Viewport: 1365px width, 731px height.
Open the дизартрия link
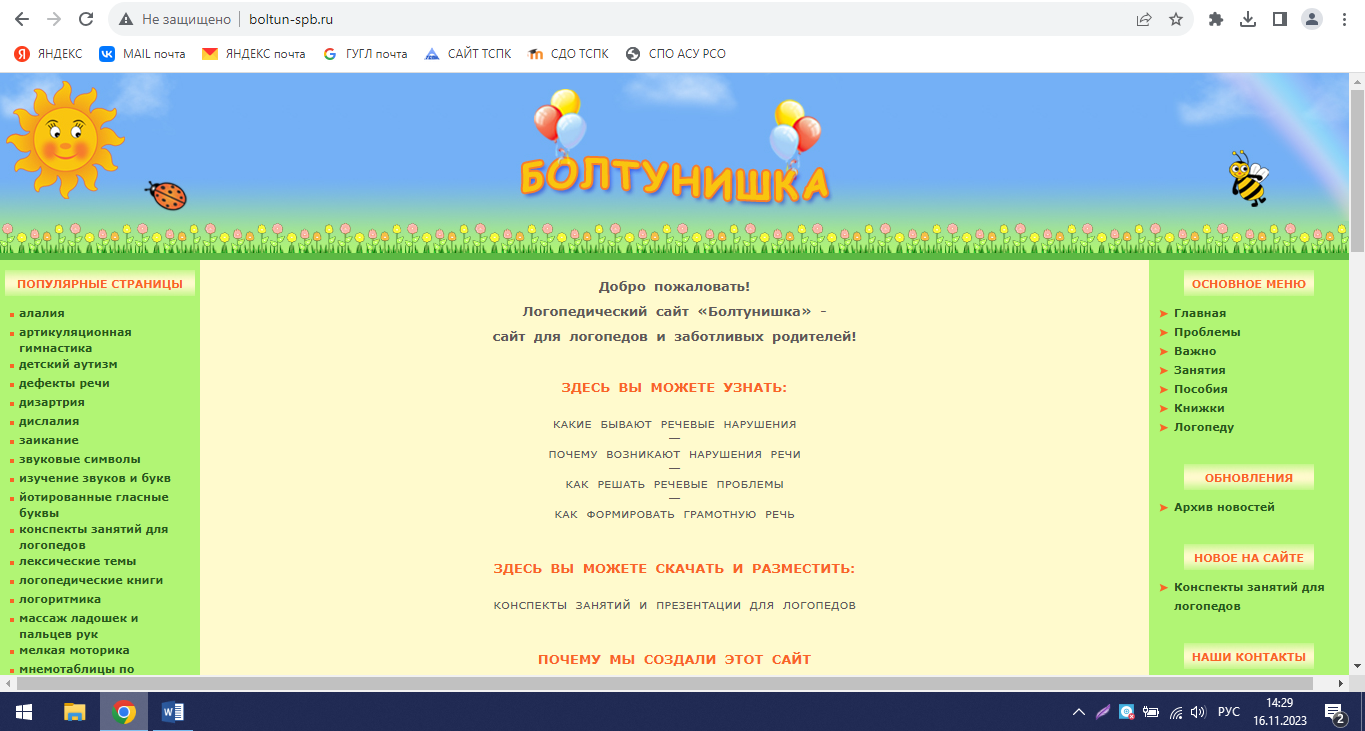pos(52,402)
